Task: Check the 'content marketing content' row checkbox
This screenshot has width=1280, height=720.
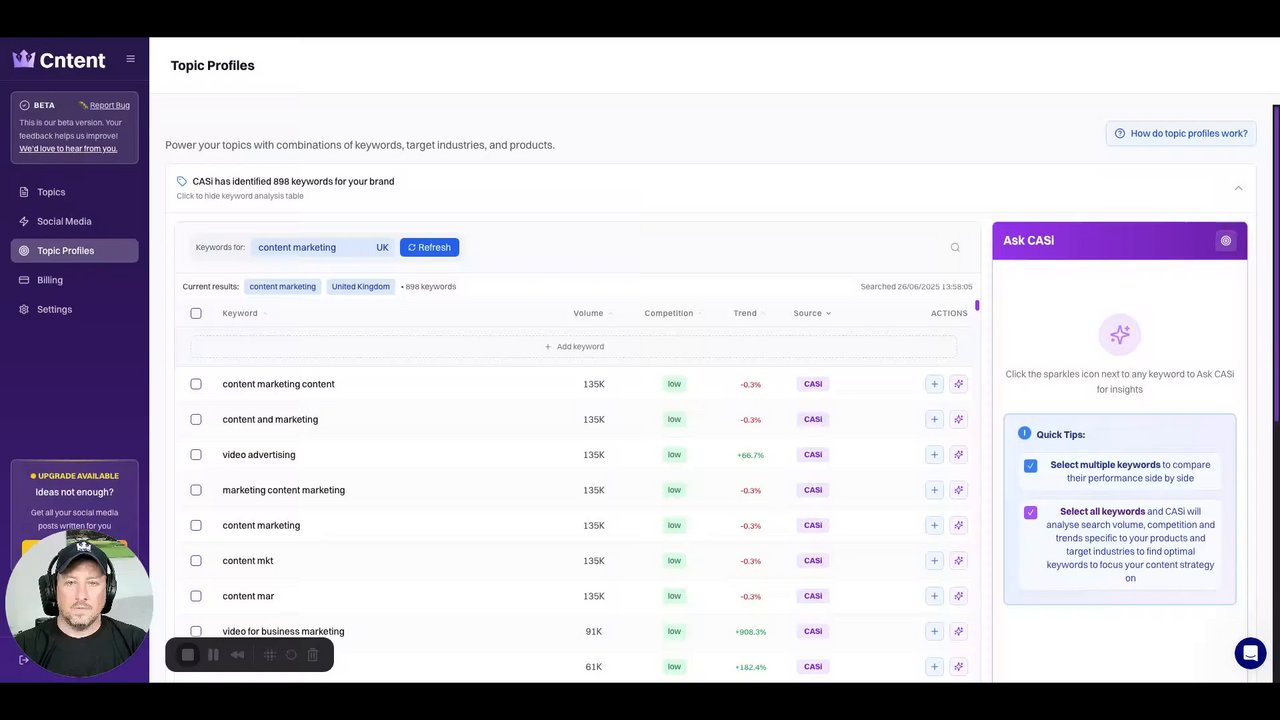Action: tap(196, 384)
